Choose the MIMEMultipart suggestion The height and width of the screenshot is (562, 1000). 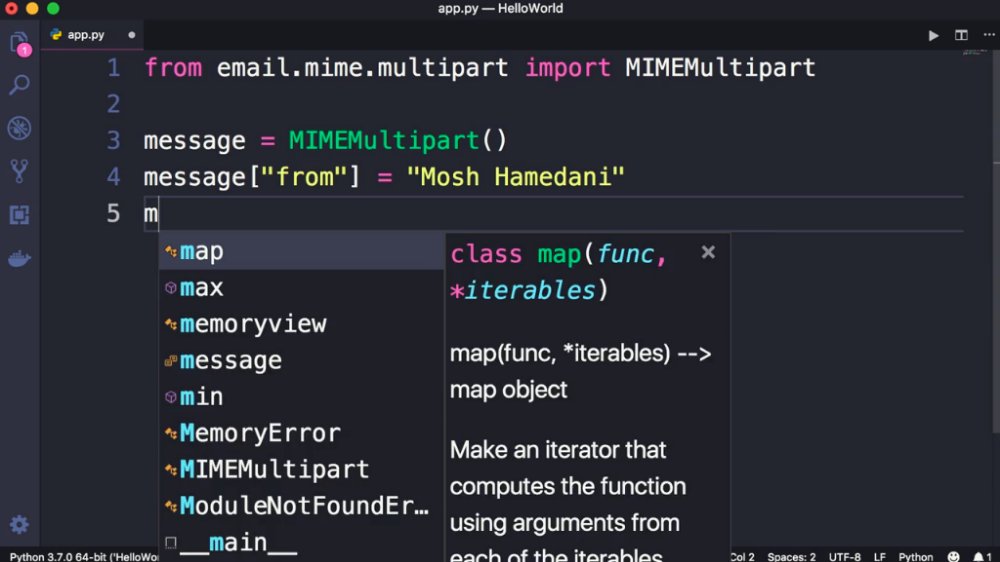tap(301, 470)
